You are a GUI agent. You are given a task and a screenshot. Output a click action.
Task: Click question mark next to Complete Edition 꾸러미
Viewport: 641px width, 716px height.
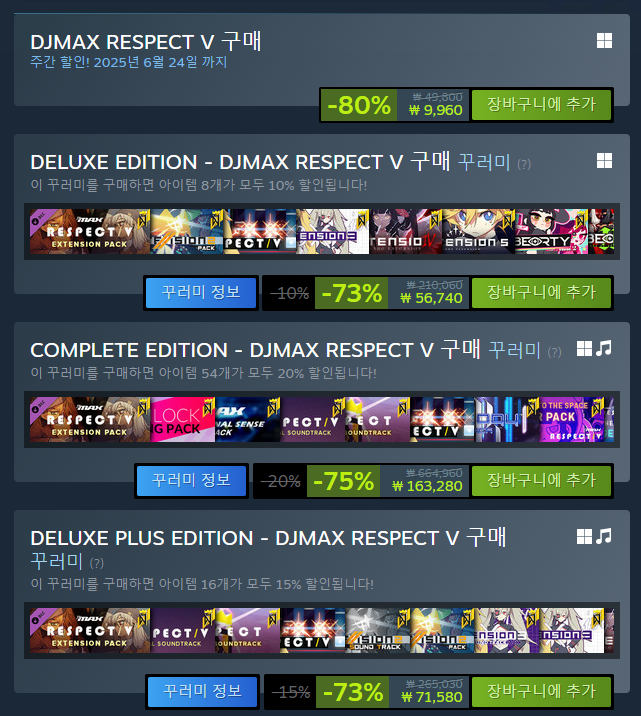pos(554,352)
